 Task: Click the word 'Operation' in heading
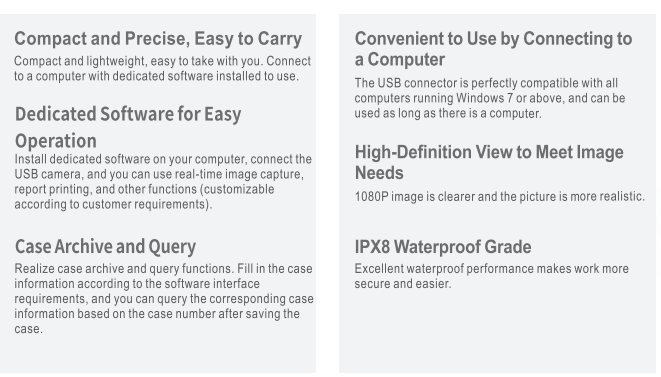click(56, 141)
